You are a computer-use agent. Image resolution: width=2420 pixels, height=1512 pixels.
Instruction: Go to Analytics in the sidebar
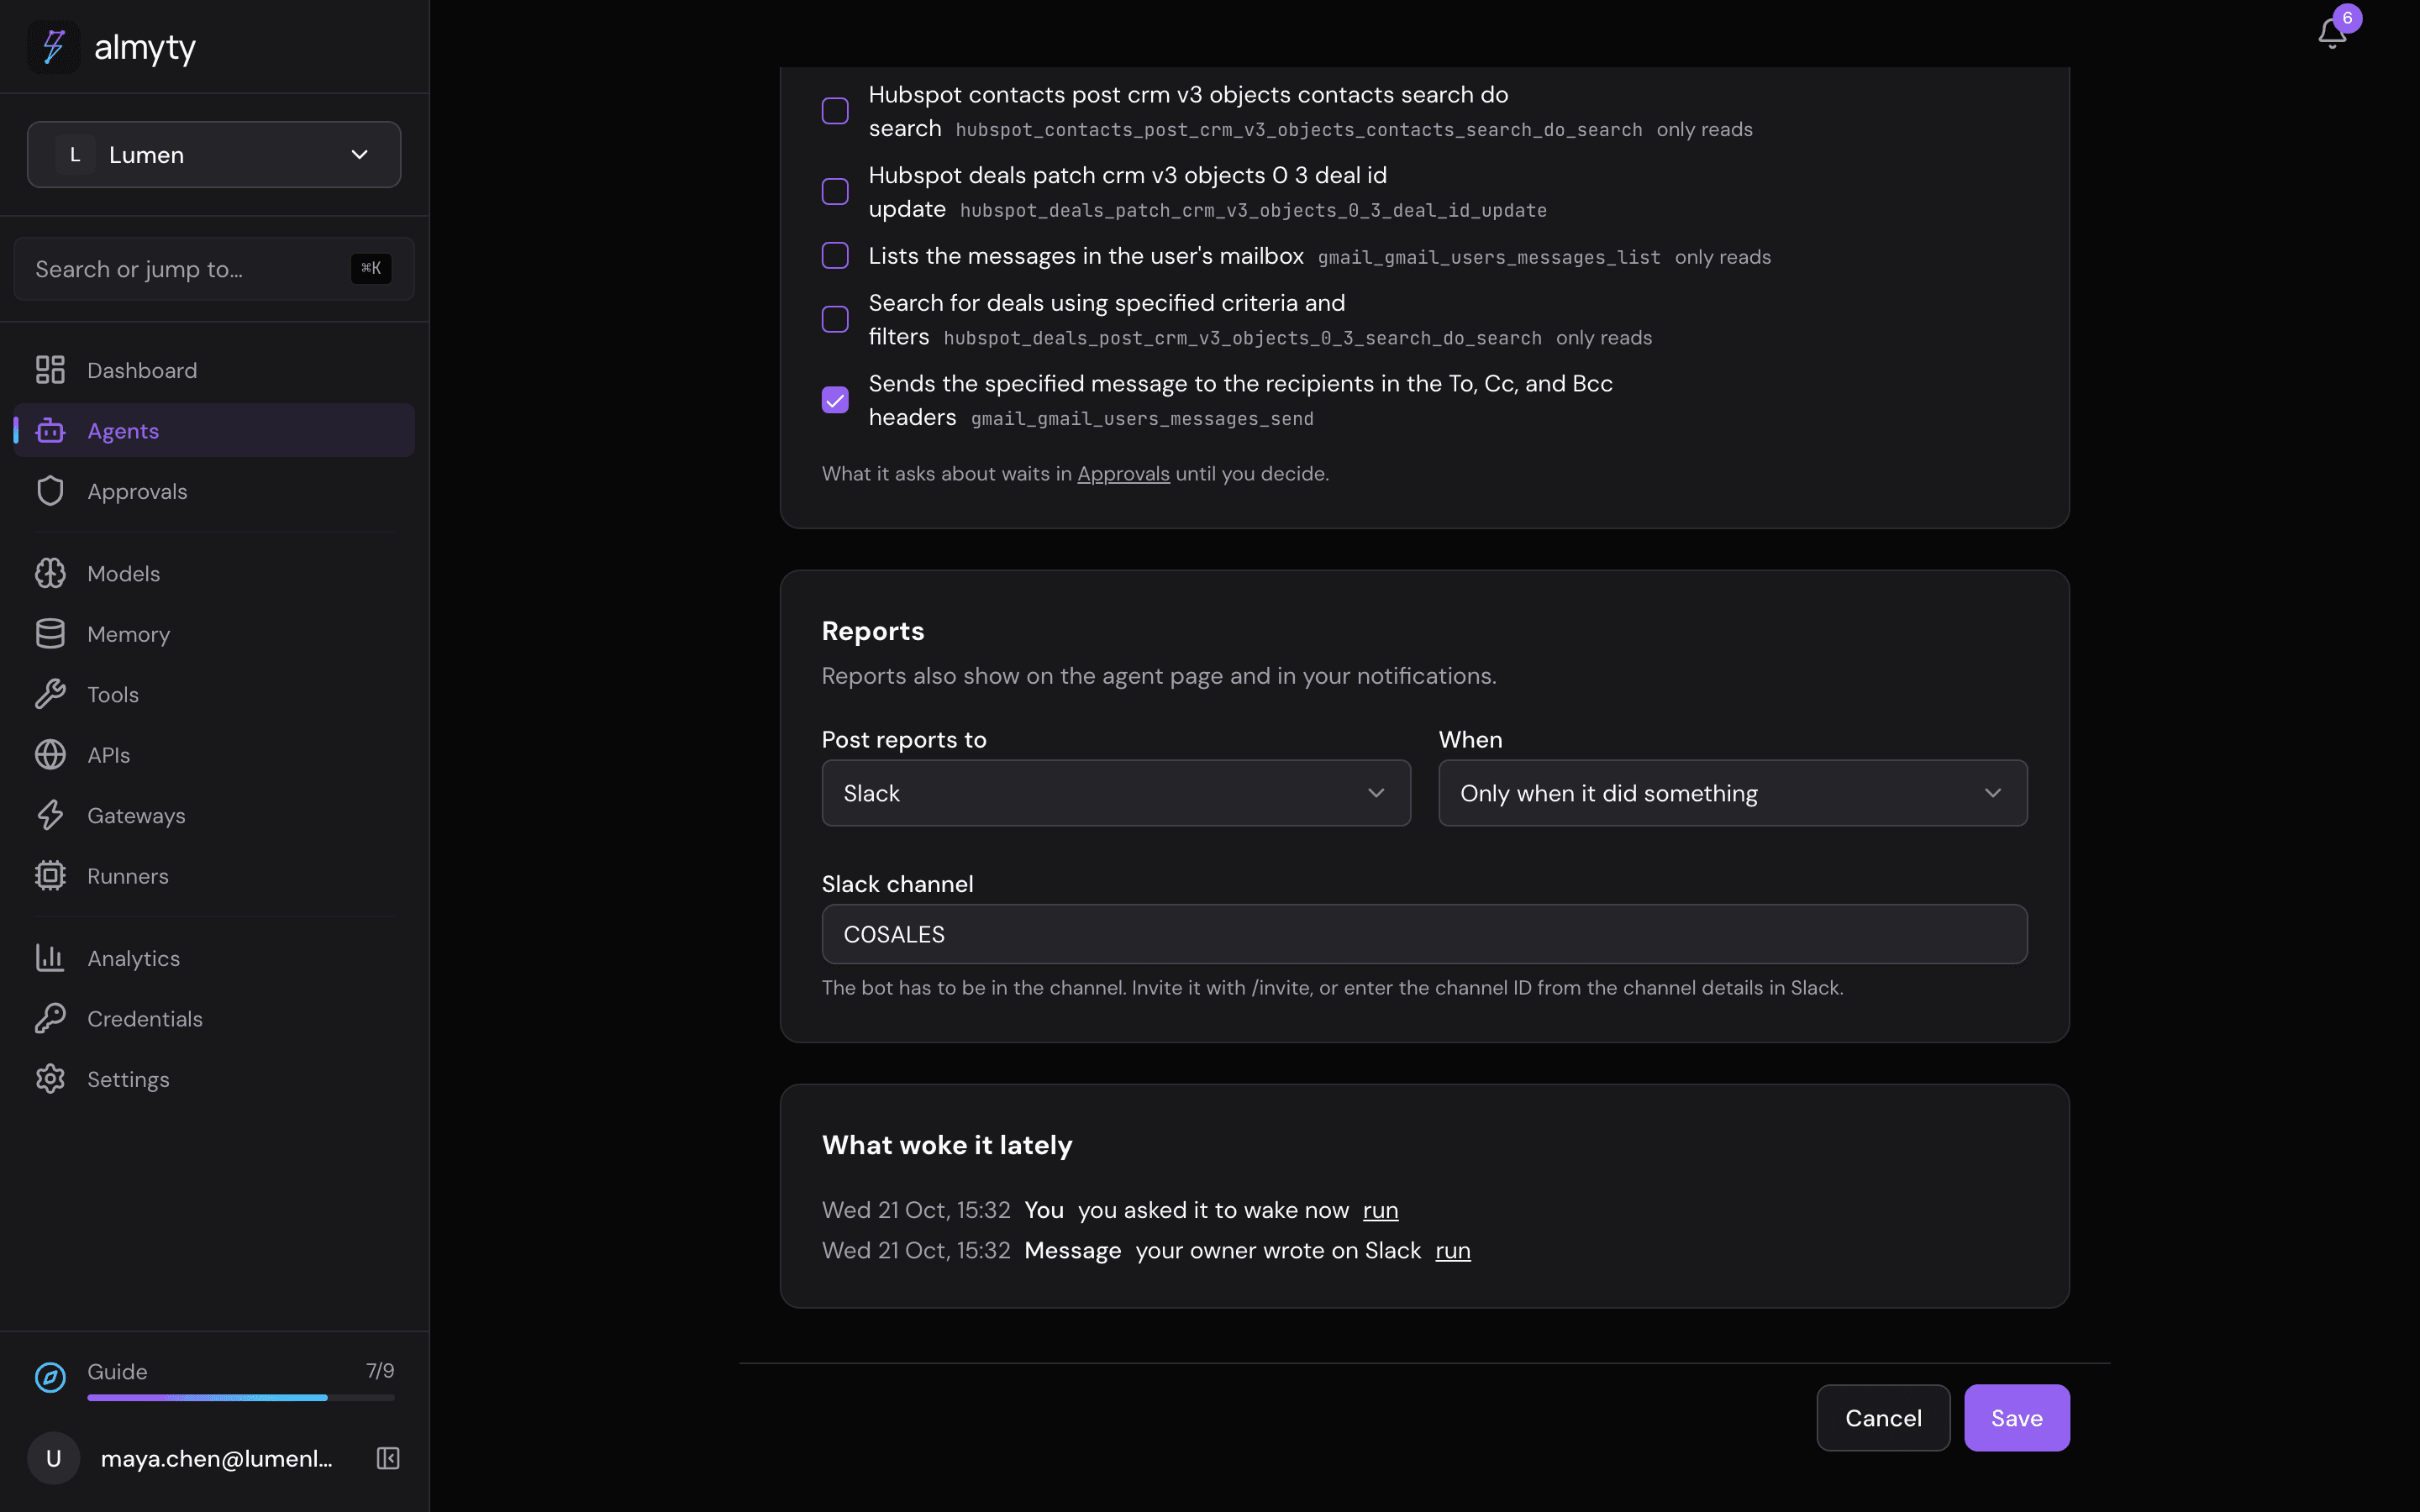[214, 958]
